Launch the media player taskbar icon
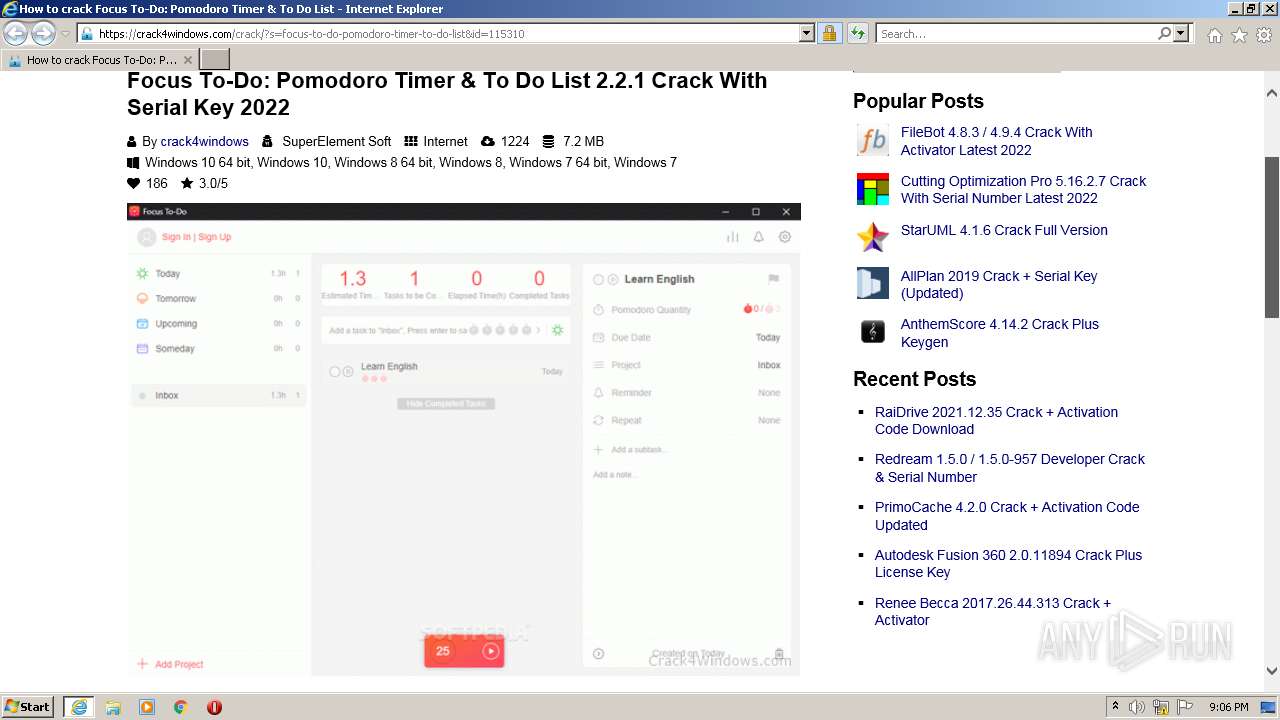The height and width of the screenshot is (720, 1280). (147, 707)
